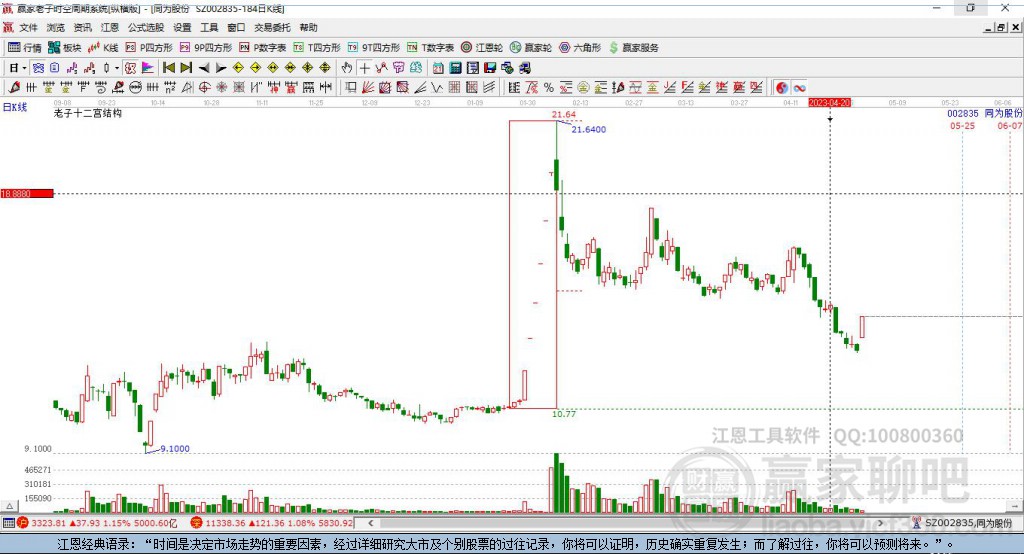Click the horizontal scrollbar left arrow
1024x554 pixels.
[x=371, y=523]
